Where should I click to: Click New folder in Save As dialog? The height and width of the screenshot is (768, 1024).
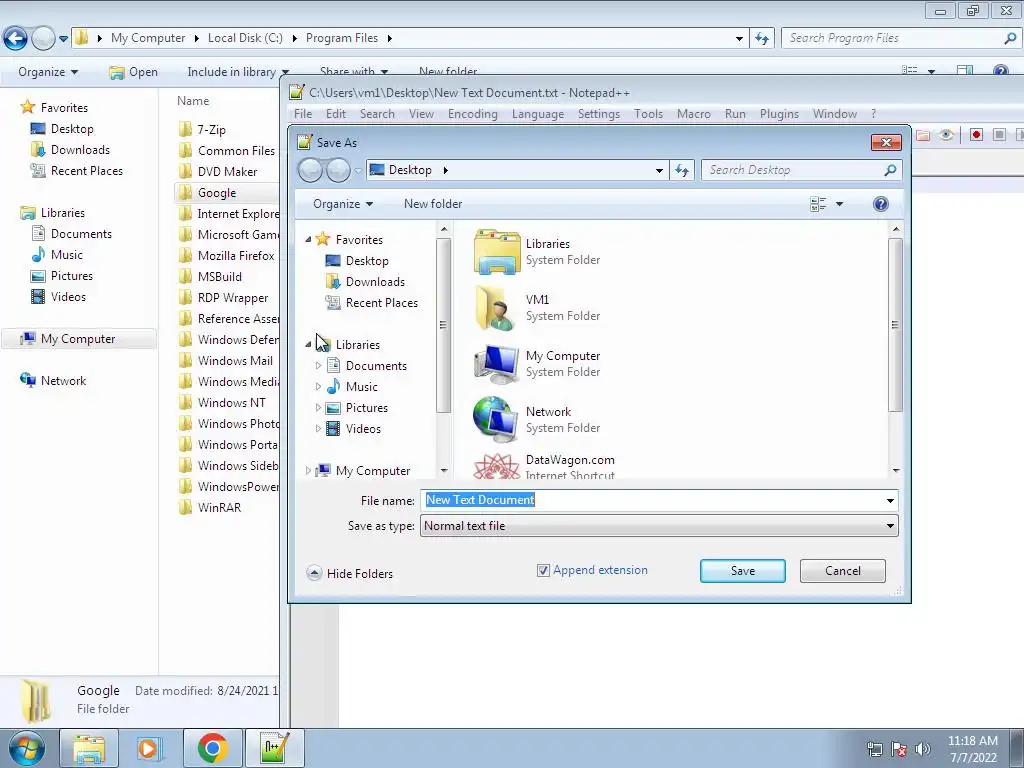point(433,204)
